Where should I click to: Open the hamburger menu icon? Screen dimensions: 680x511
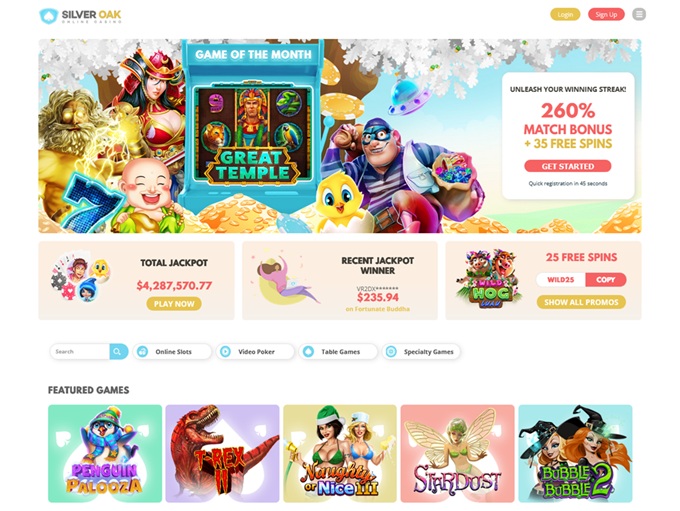pyautogui.click(x=639, y=14)
